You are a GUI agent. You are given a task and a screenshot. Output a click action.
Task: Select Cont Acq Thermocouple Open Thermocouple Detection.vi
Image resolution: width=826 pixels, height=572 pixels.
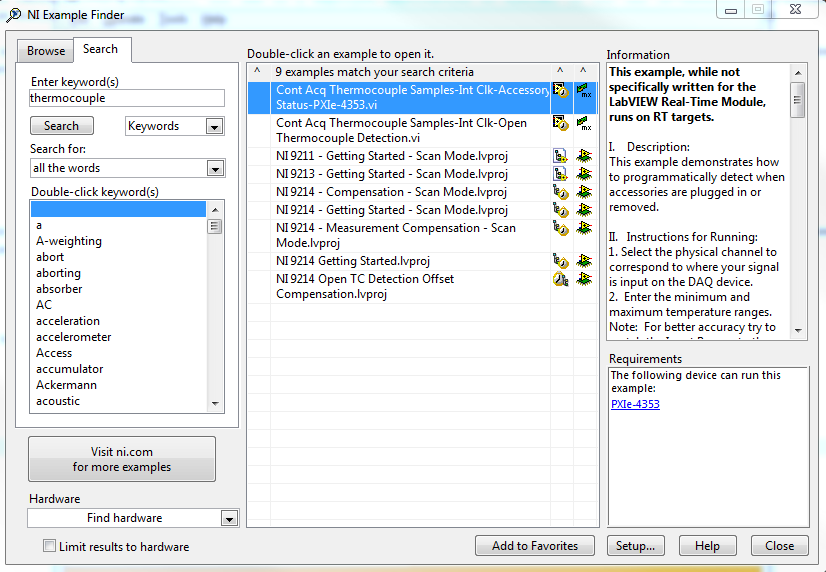point(401,131)
